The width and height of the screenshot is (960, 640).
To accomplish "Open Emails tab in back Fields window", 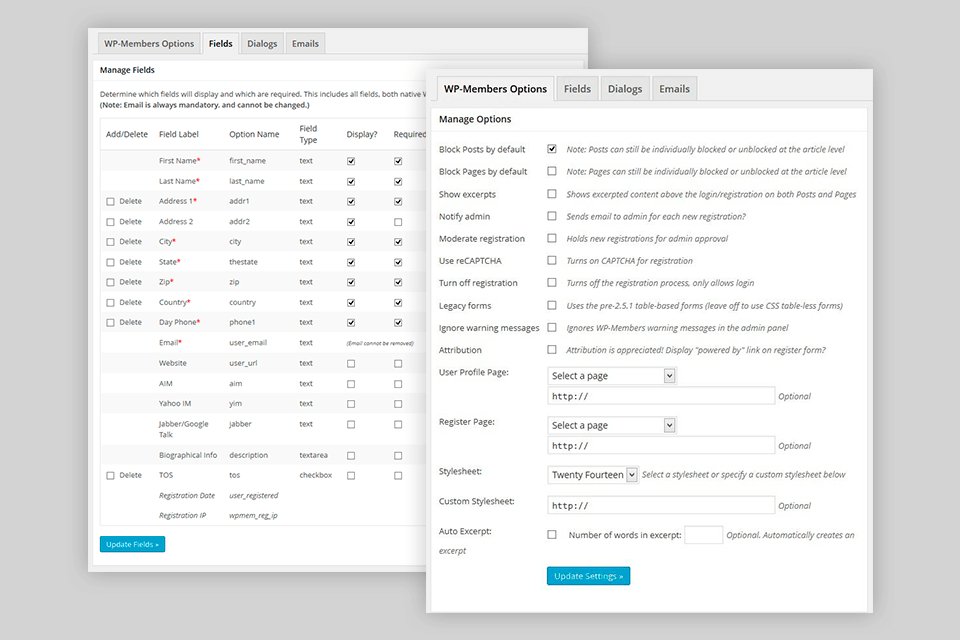I will [305, 43].
